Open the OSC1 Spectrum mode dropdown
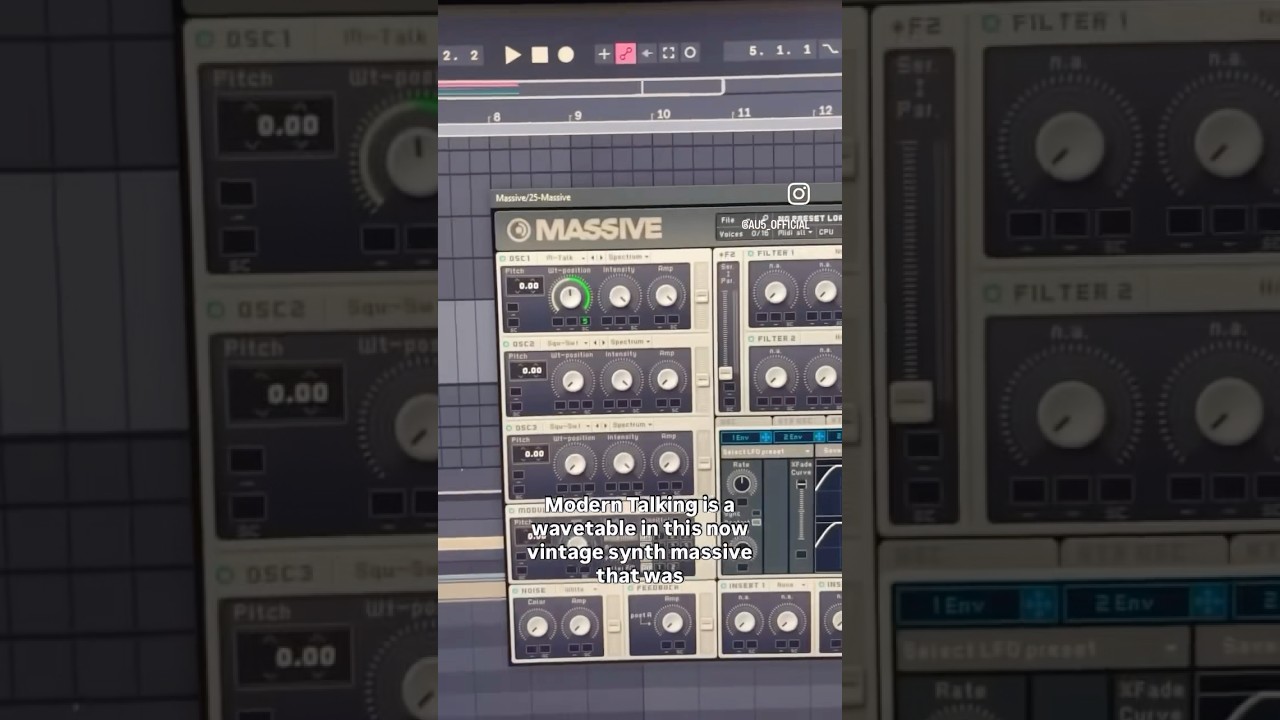Image resolution: width=1280 pixels, height=720 pixels. (x=629, y=258)
